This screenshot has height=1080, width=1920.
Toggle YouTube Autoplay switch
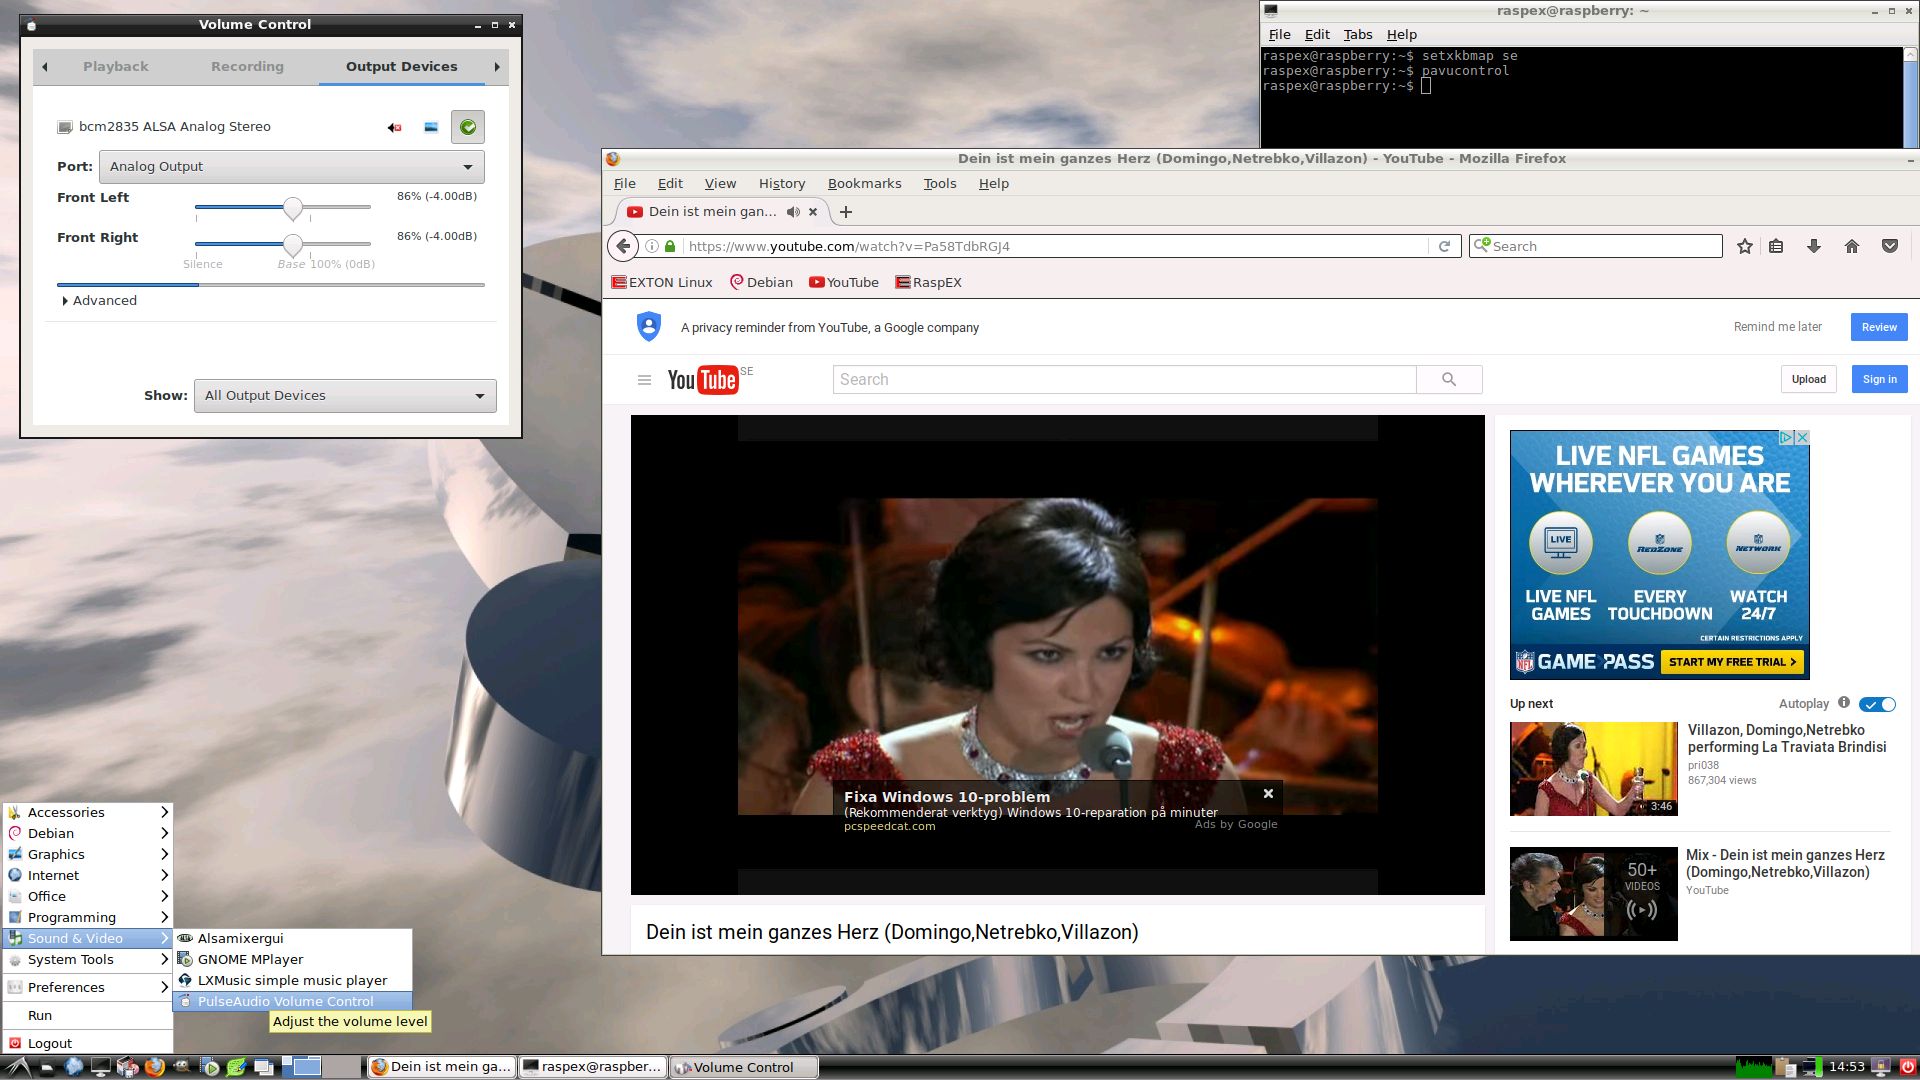tap(1878, 704)
